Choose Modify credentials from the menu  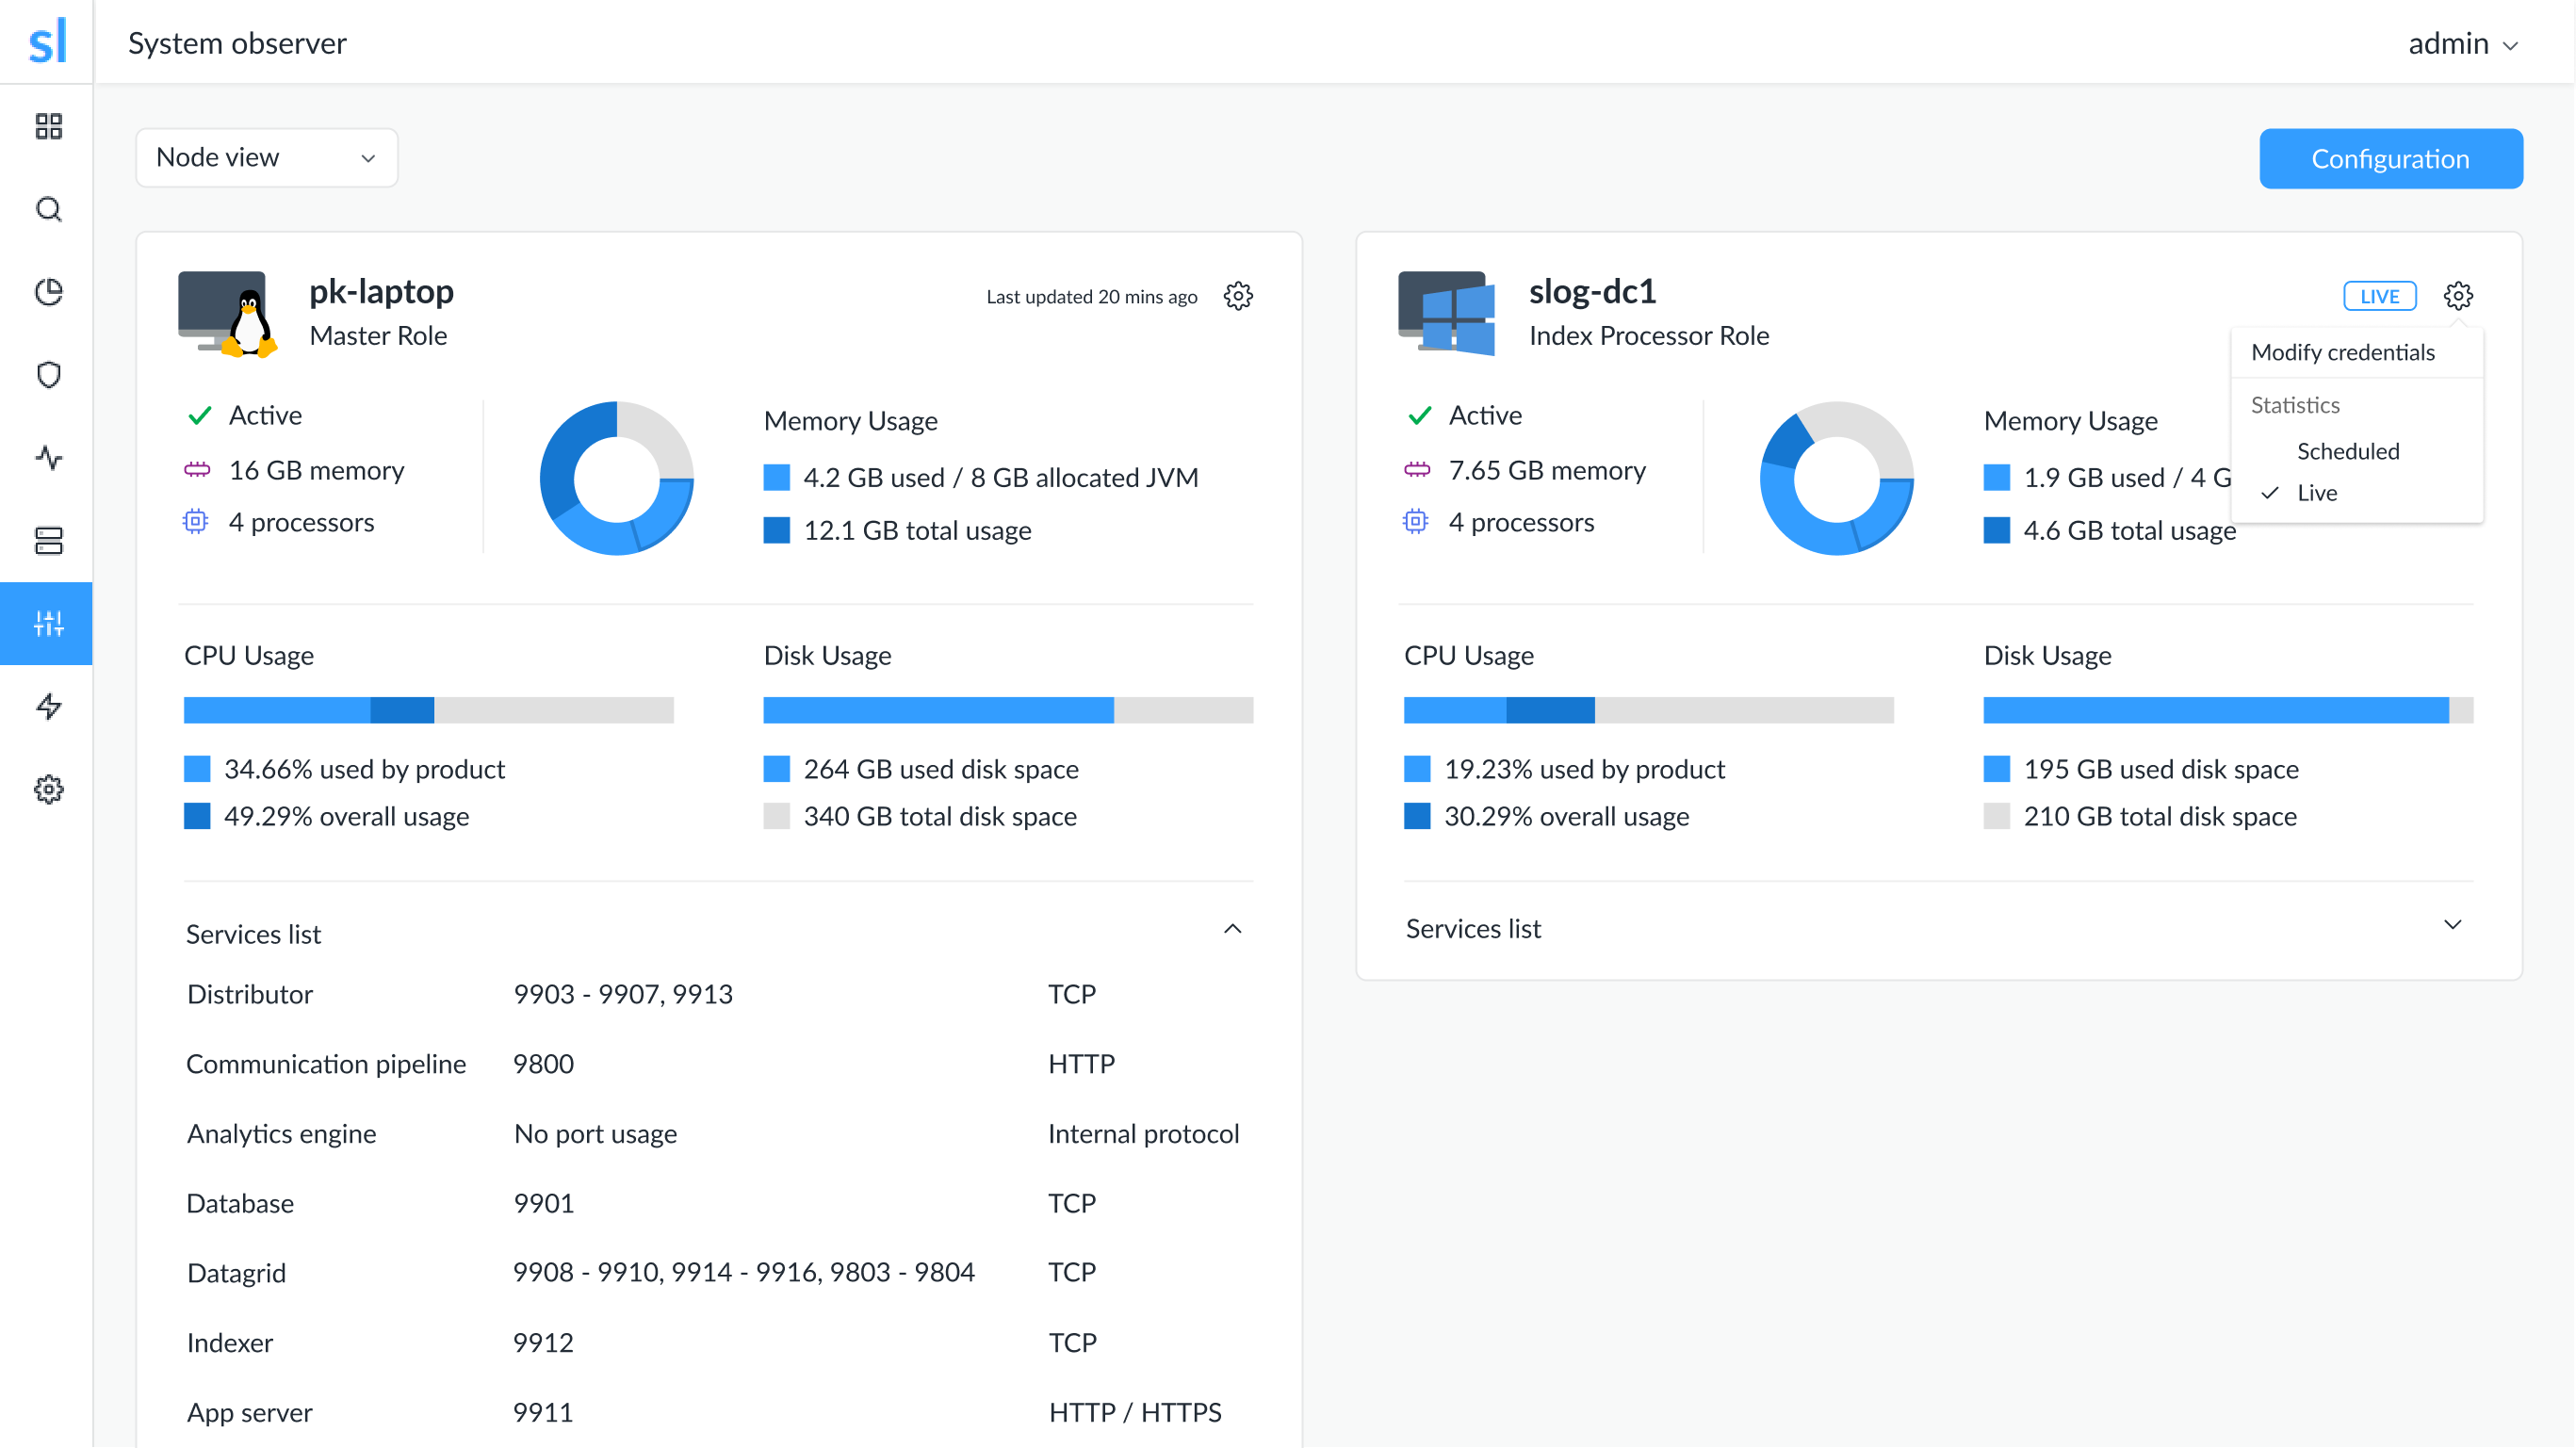click(x=2343, y=352)
